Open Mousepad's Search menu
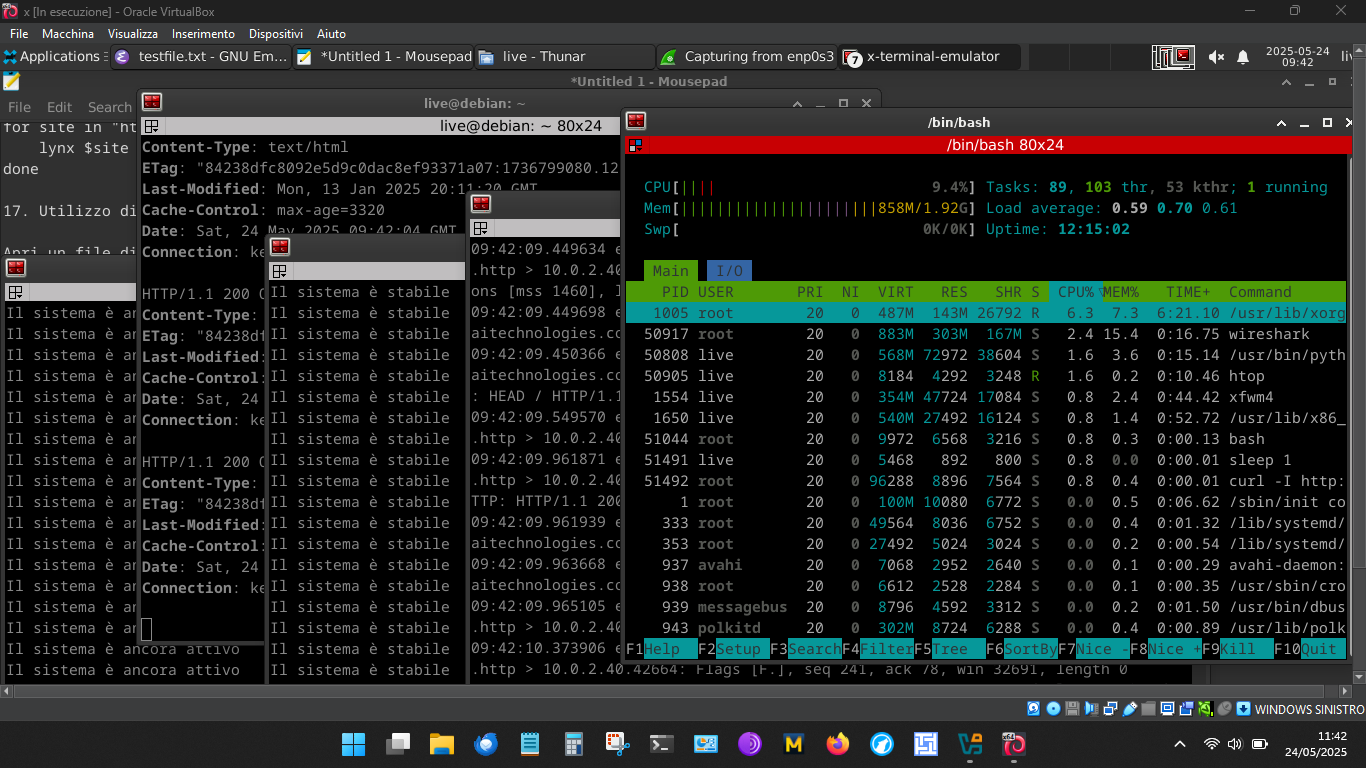The width and height of the screenshot is (1366, 768). [109, 107]
